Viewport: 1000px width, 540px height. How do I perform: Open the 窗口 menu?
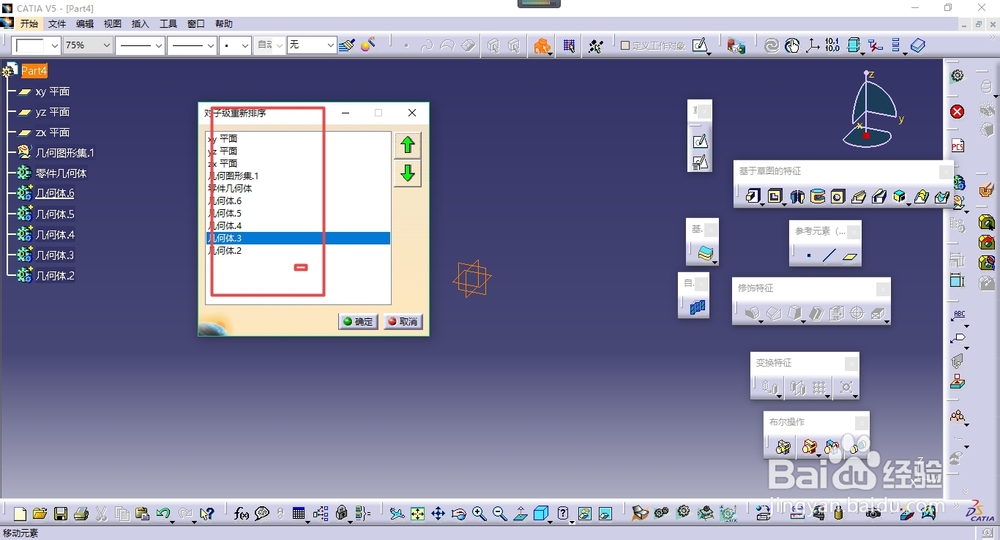click(x=196, y=24)
